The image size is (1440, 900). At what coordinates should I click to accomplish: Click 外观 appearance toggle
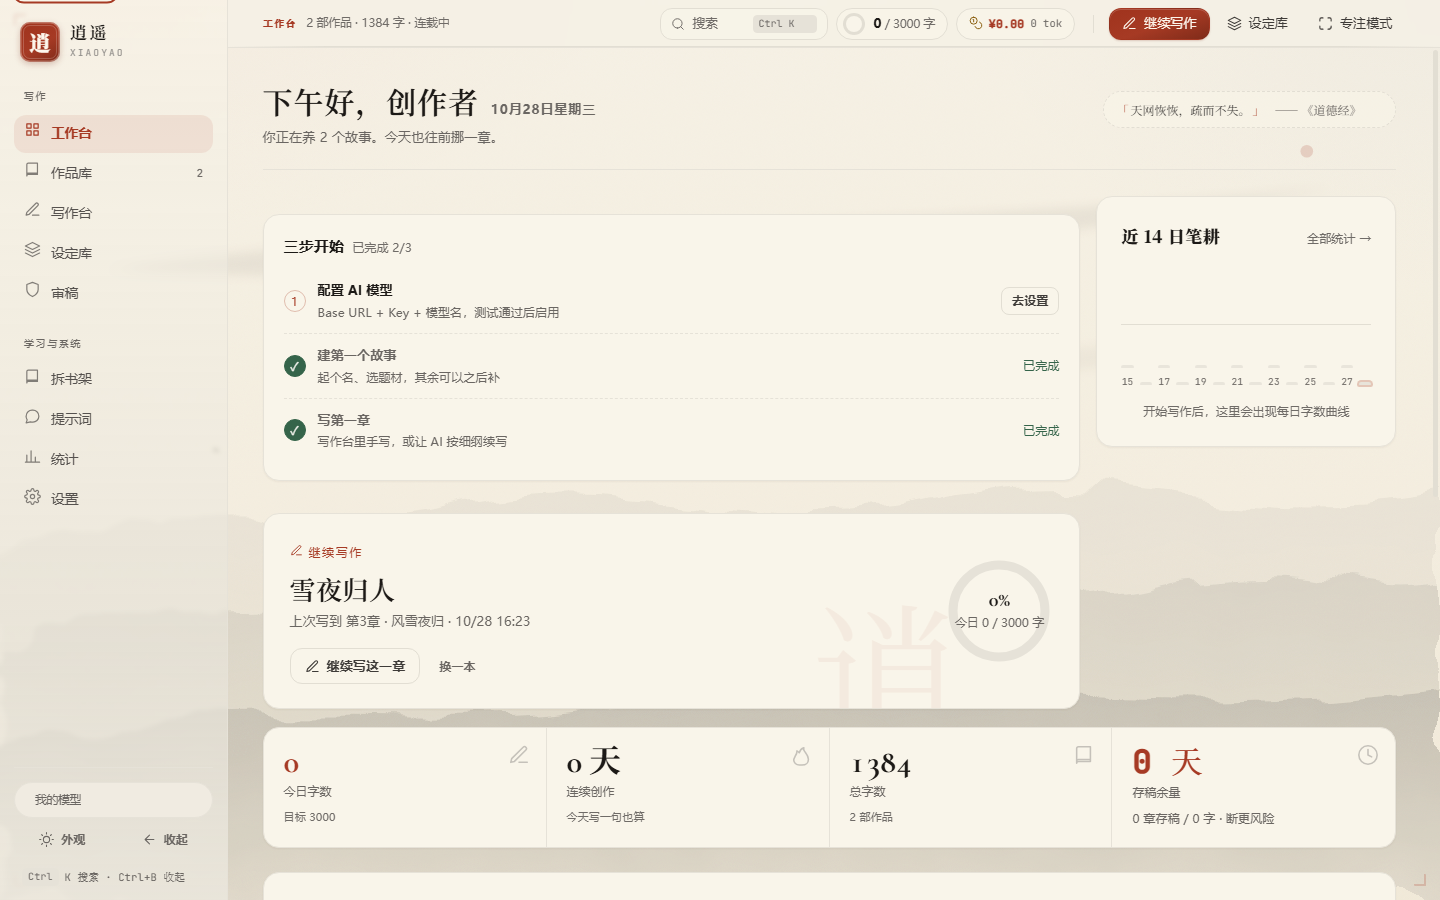[x=62, y=840]
